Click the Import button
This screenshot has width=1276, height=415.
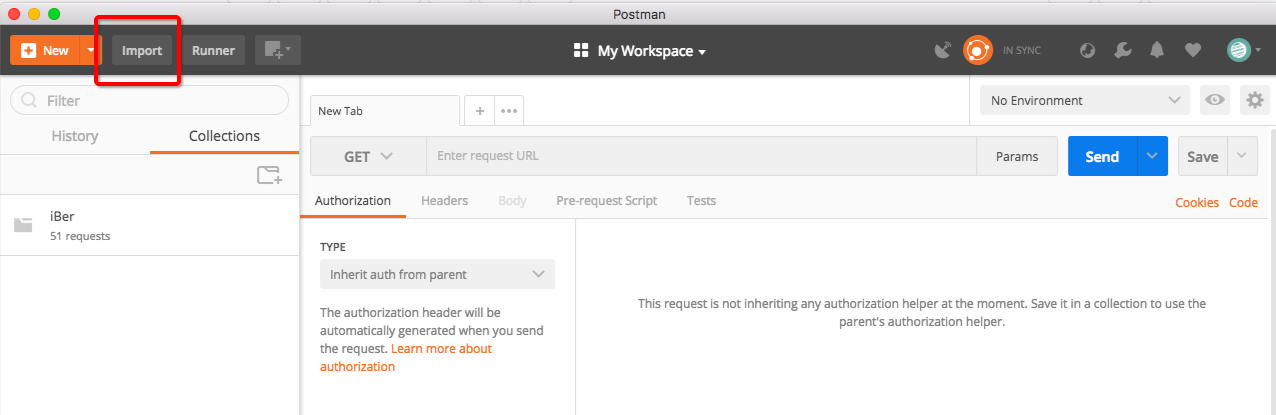(x=142, y=50)
